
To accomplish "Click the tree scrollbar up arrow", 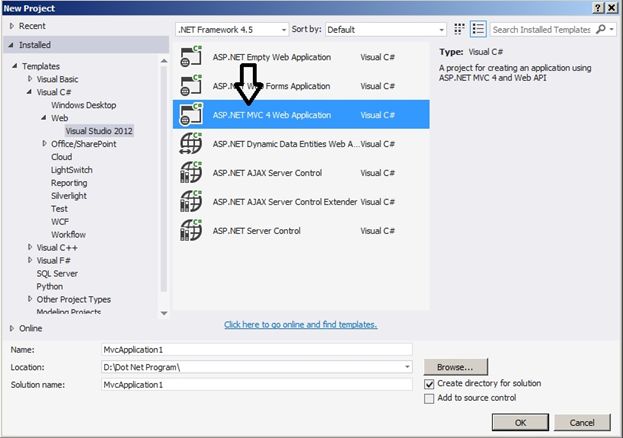I will pyautogui.click(x=164, y=61).
